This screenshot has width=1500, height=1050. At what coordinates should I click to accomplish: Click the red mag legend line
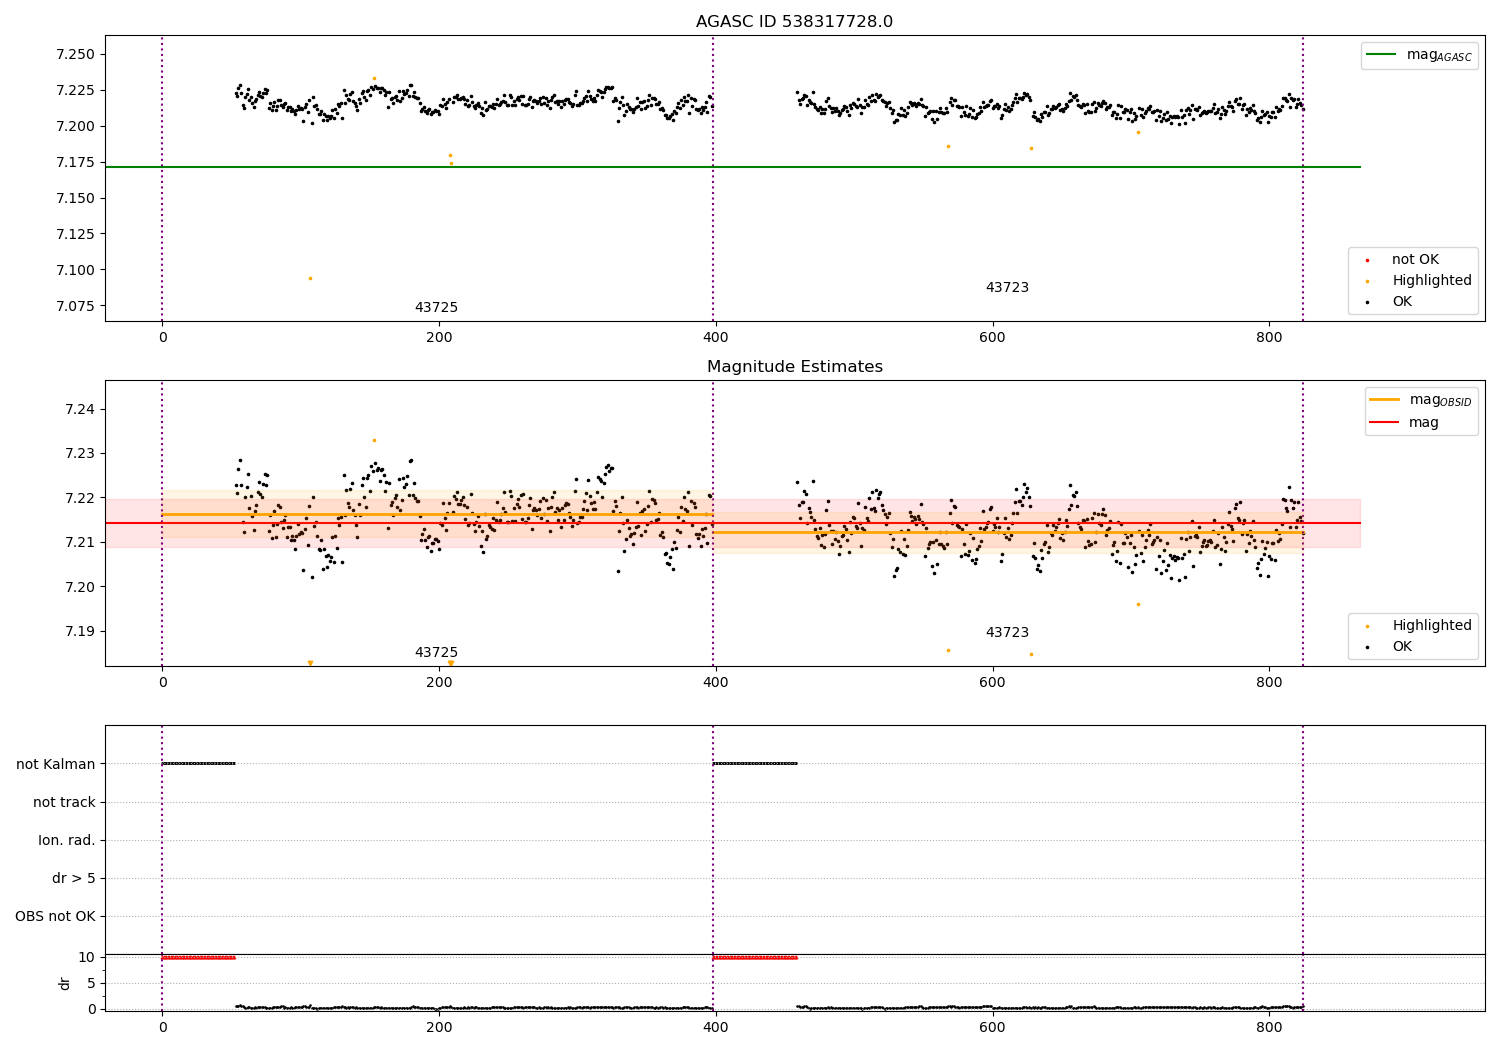tap(1384, 422)
